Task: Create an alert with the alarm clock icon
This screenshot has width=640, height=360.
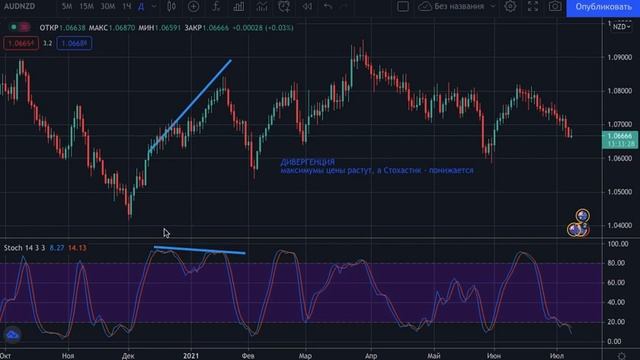Action: [284, 6]
